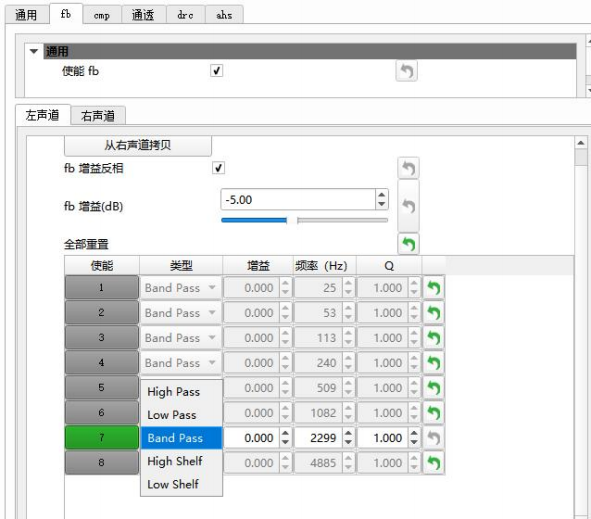Enable filter band 1 toggle button

tap(102, 288)
